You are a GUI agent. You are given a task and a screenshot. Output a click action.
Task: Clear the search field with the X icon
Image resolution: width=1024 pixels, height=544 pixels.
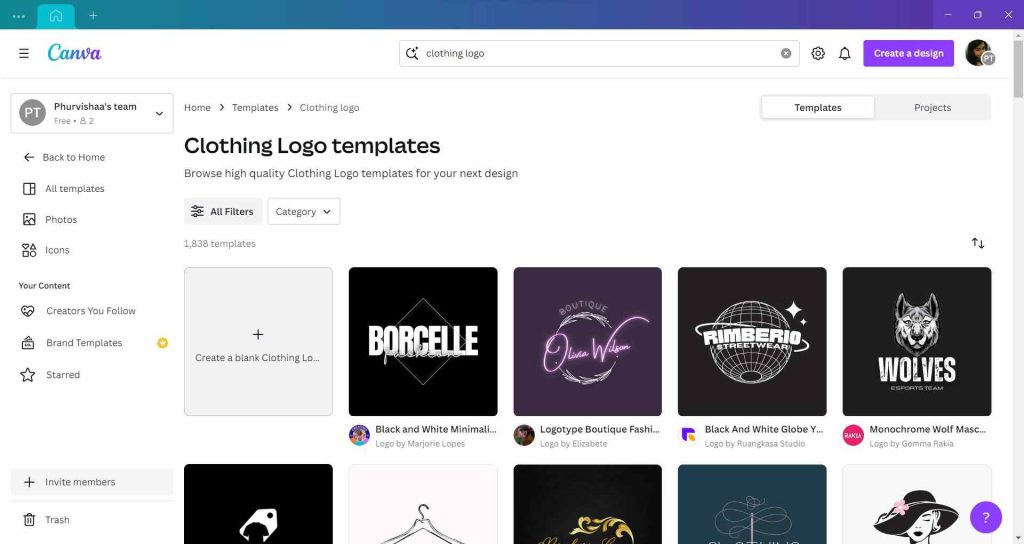tap(786, 53)
